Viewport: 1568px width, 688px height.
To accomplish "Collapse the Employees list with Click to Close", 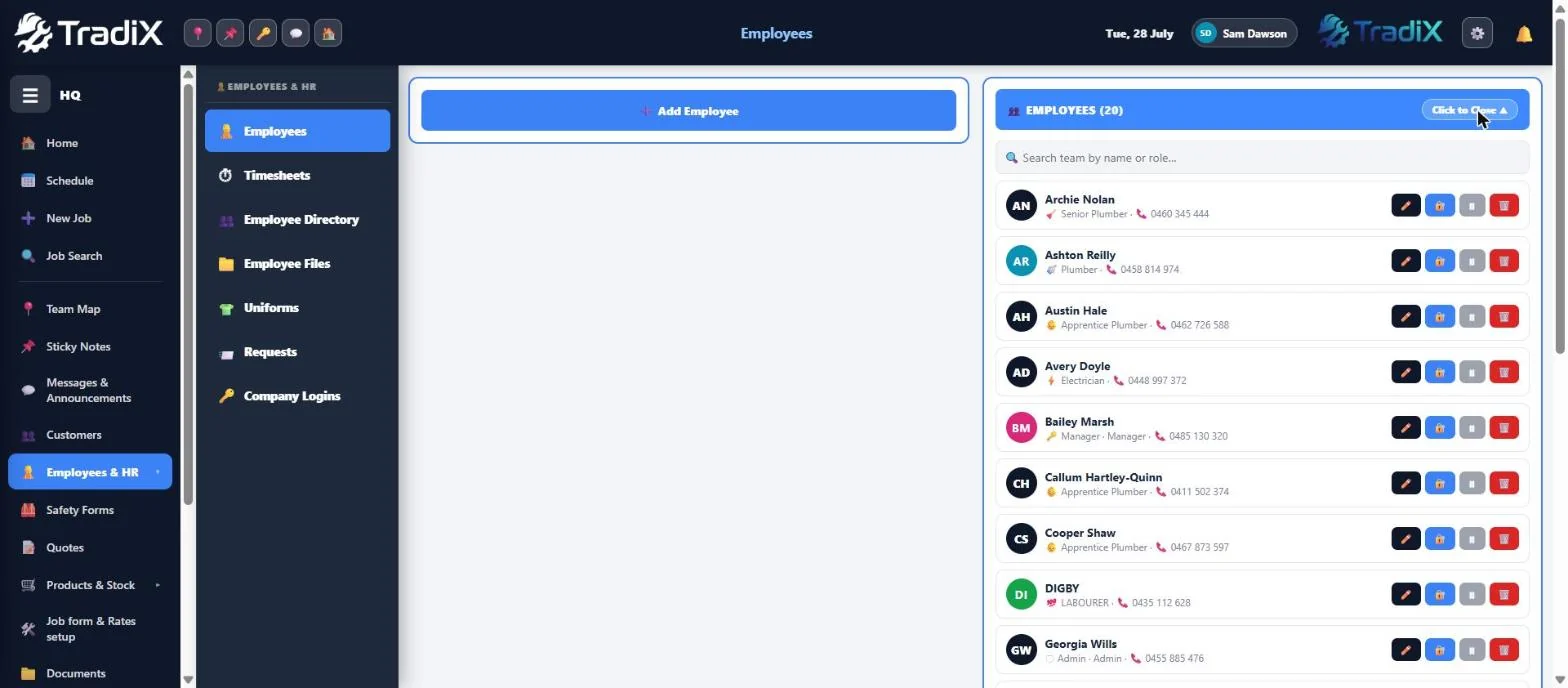I will 1469,110.
